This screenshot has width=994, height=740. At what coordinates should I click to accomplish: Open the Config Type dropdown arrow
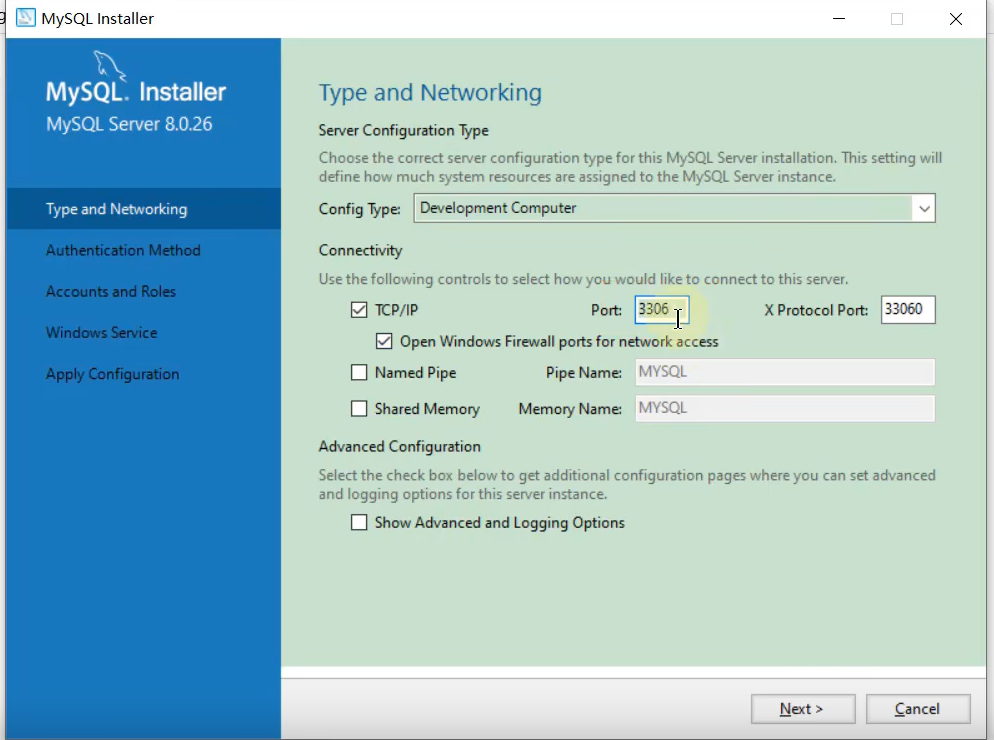[923, 208]
